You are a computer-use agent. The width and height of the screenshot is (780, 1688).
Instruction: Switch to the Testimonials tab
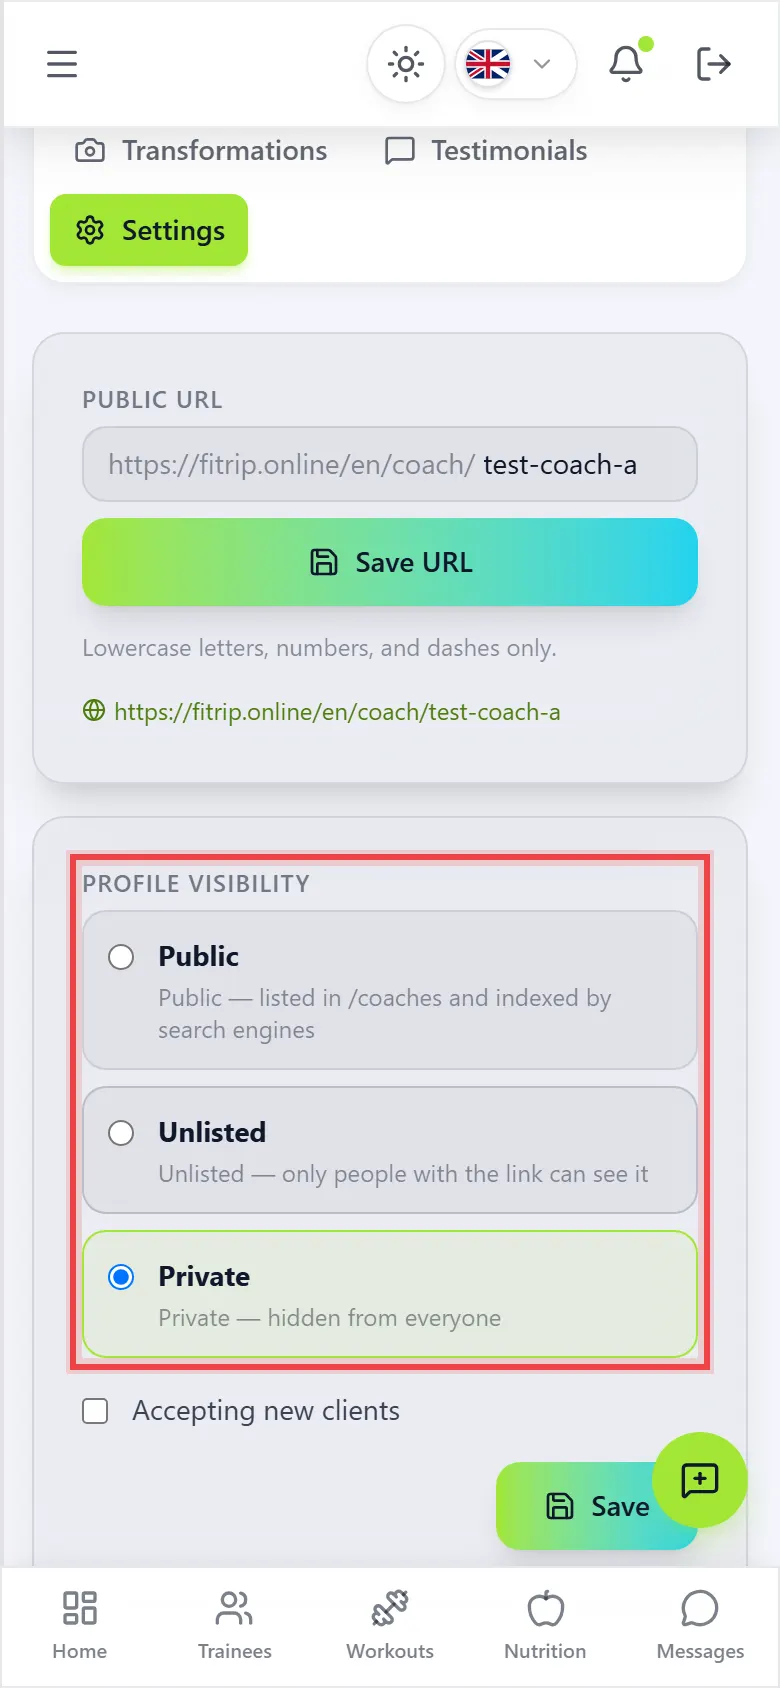[x=486, y=151]
